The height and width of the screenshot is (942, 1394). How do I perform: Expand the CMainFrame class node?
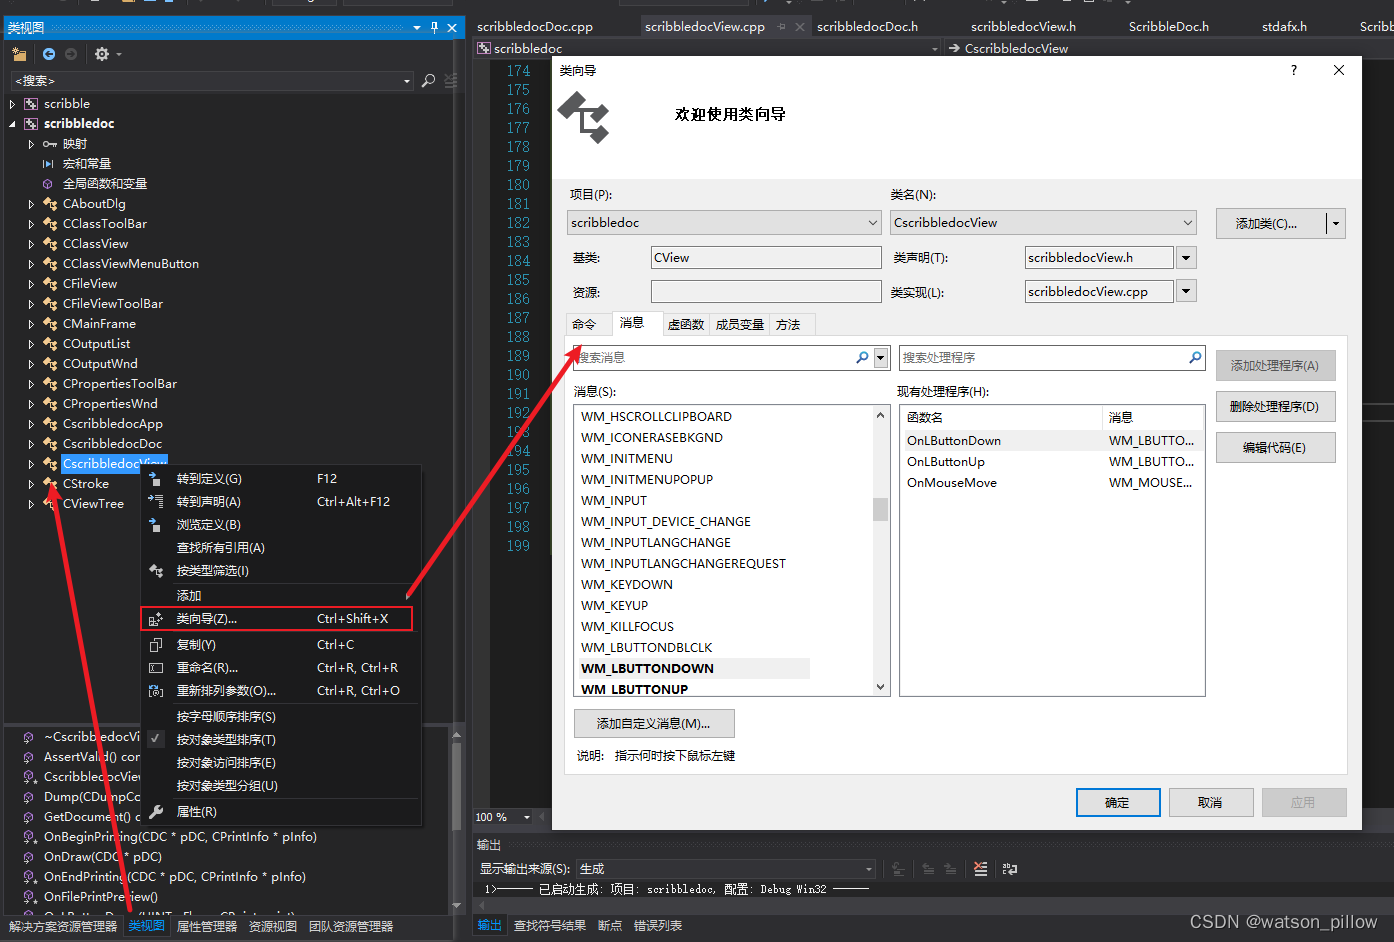tap(31, 324)
